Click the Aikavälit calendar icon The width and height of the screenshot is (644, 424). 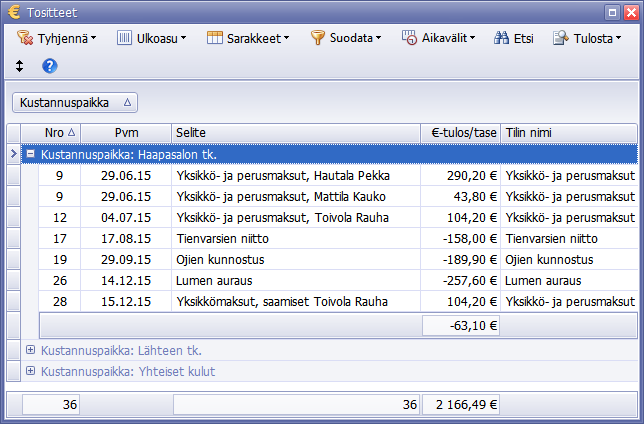click(409, 38)
